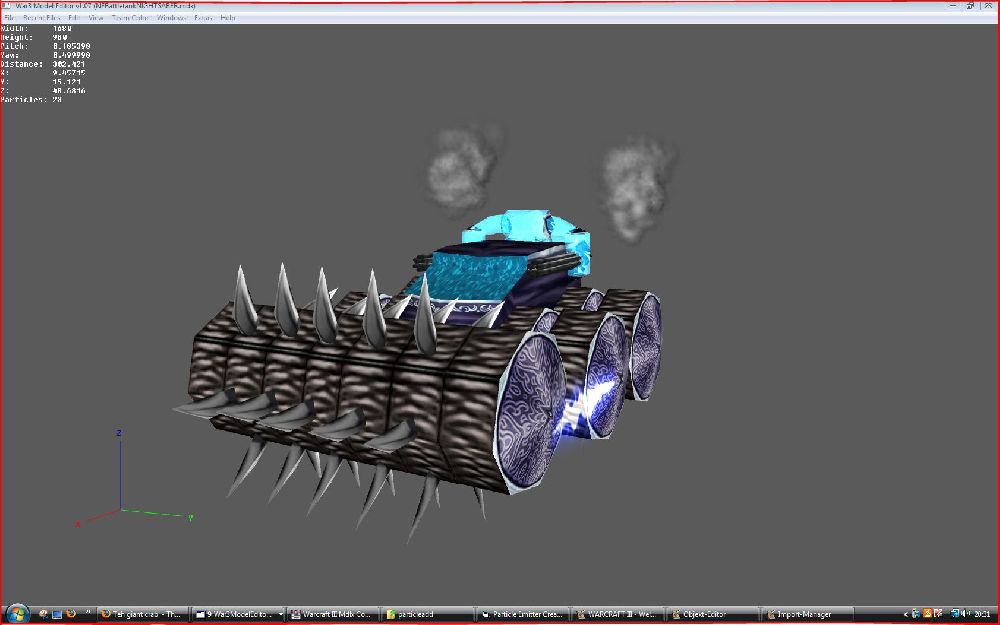
Task: Expand the quick launch overflow chevron
Action: [88, 612]
